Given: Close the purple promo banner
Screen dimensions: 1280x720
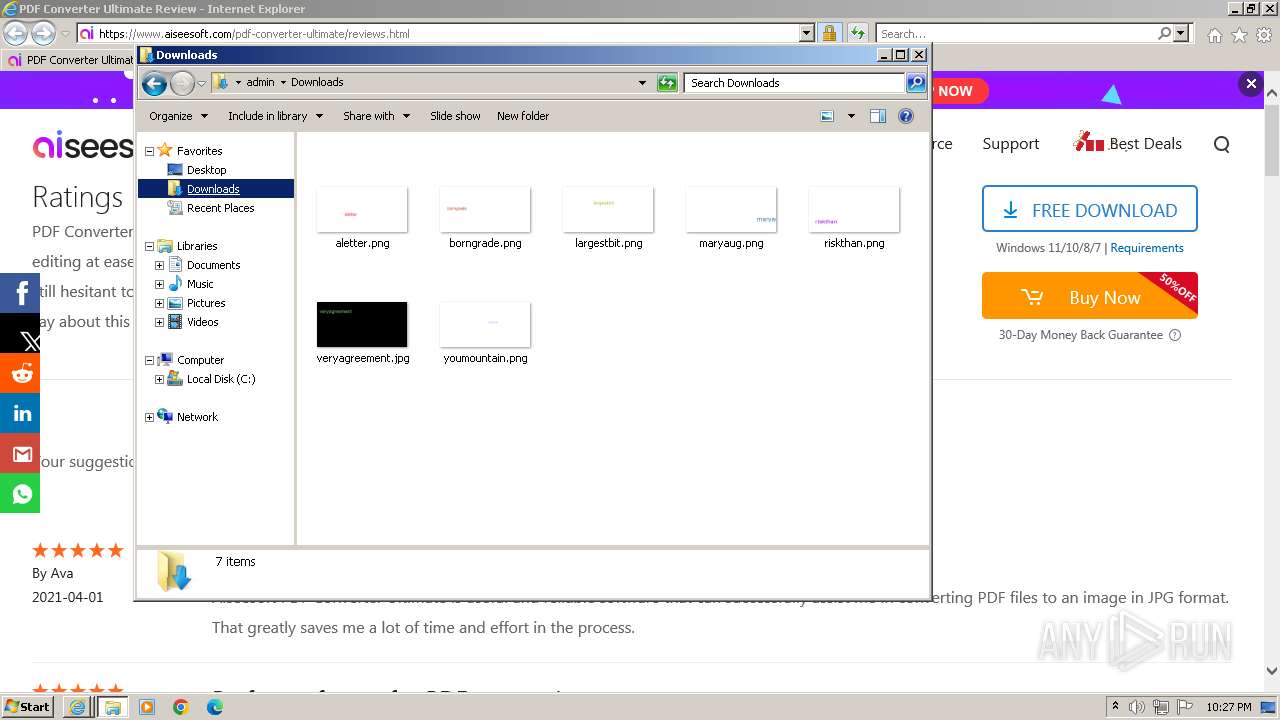Looking at the screenshot, I should point(1251,84).
